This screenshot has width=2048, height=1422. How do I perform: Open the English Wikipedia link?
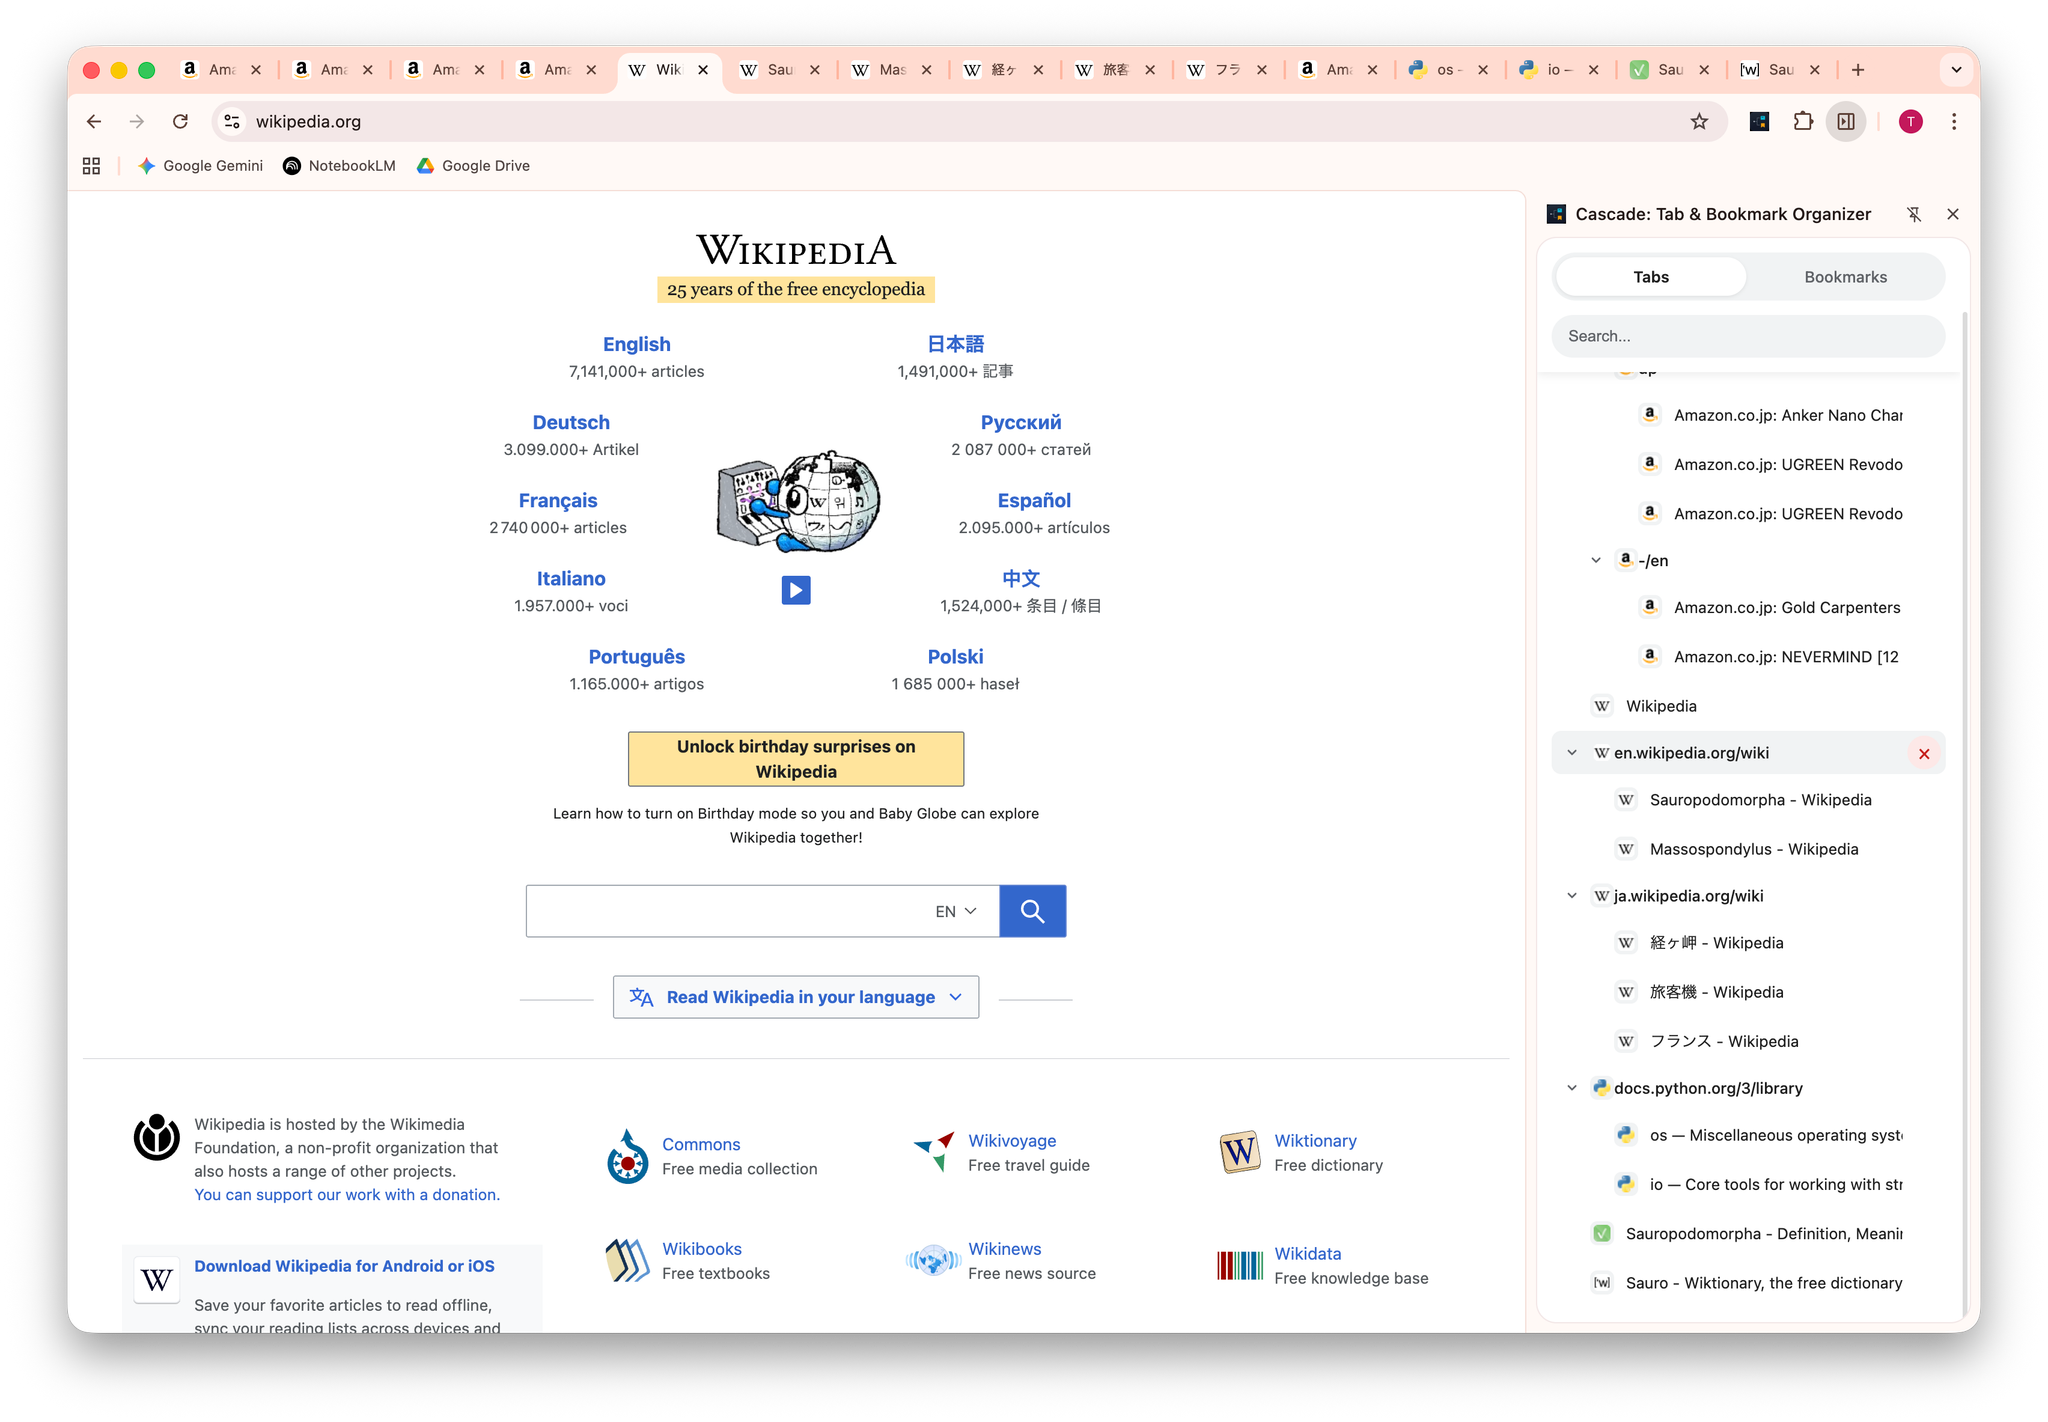(x=636, y=344)
